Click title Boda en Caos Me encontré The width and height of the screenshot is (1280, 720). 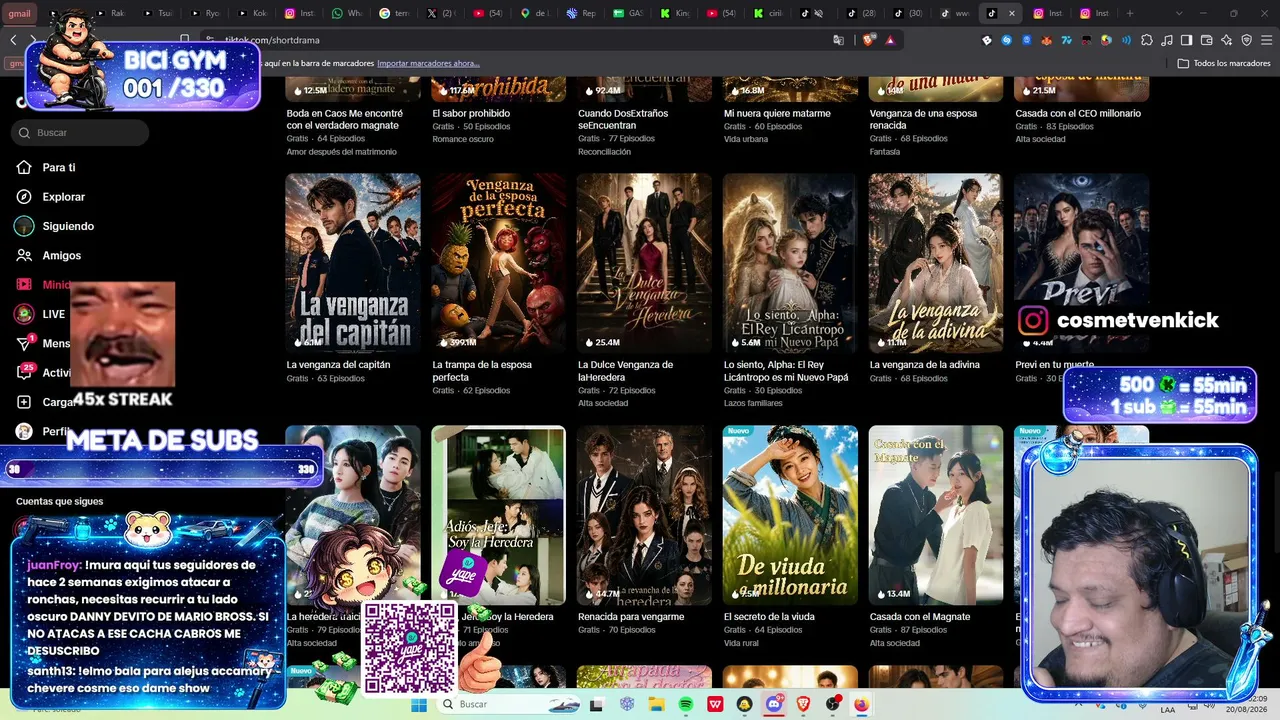[345, 119]
